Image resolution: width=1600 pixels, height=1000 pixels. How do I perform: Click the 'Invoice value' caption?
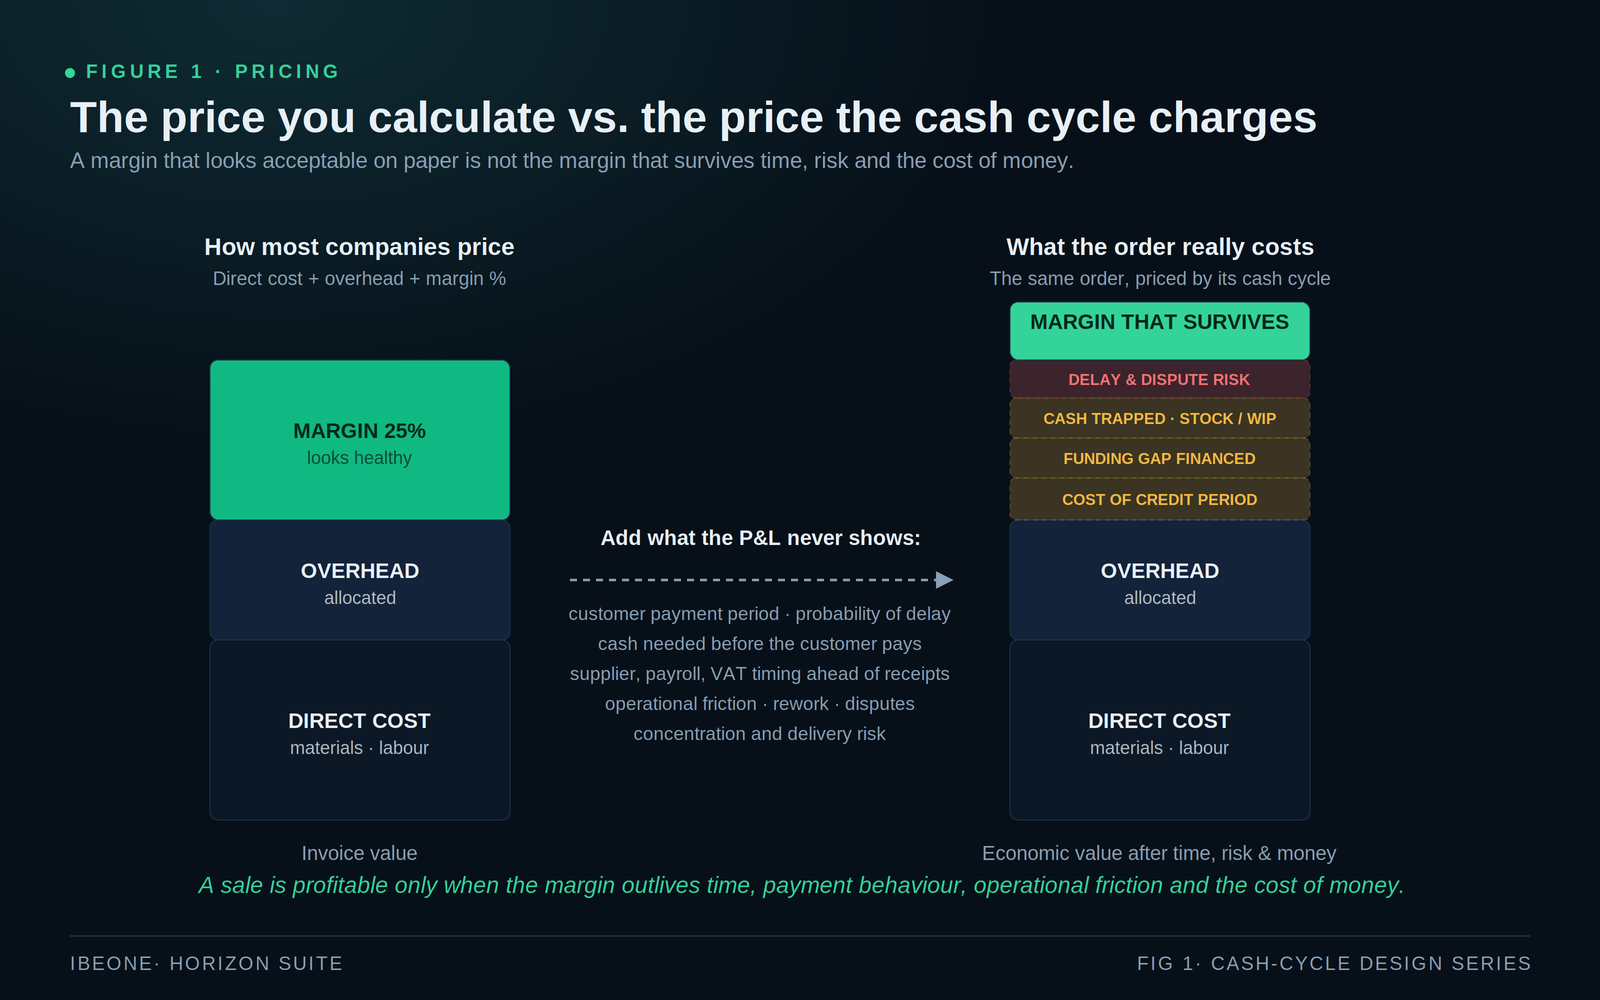359,853
